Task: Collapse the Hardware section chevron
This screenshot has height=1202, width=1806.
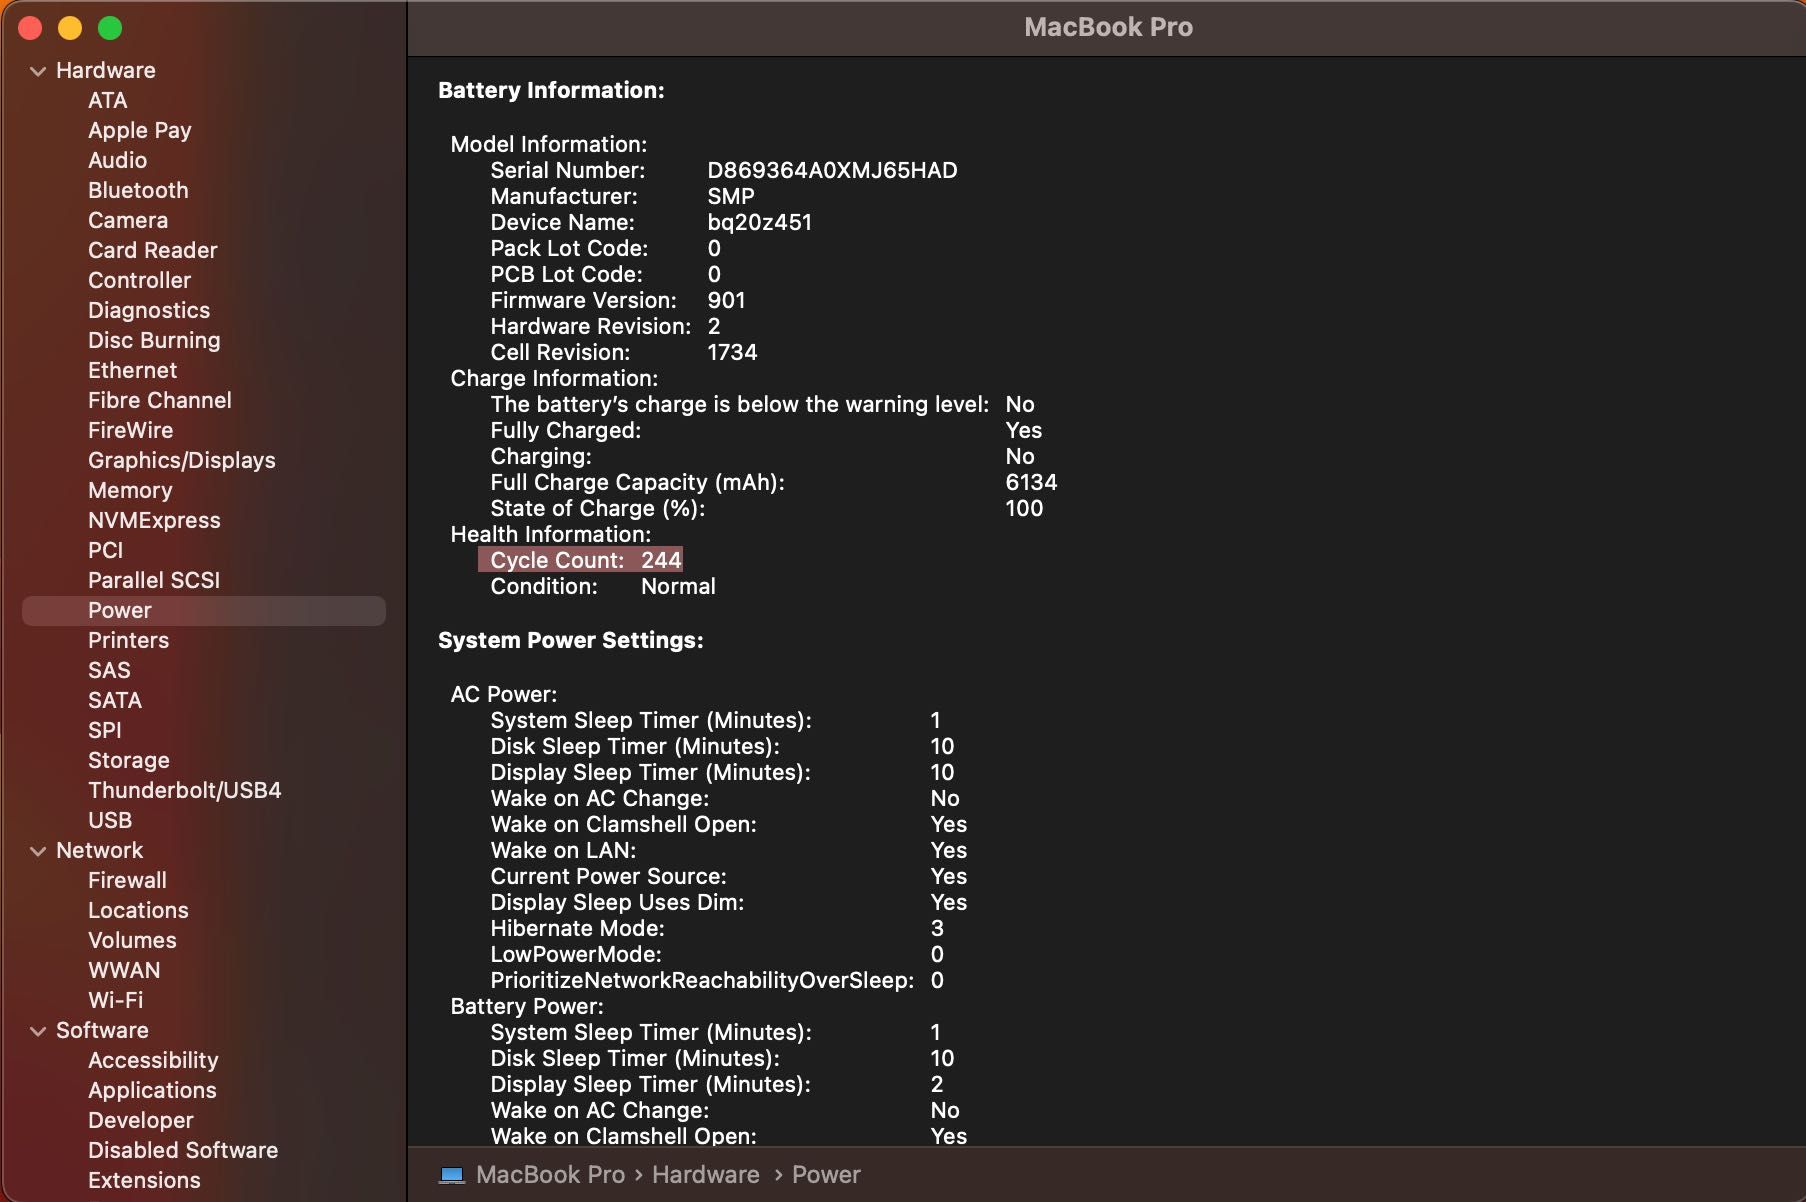Action: coord(38,71)
